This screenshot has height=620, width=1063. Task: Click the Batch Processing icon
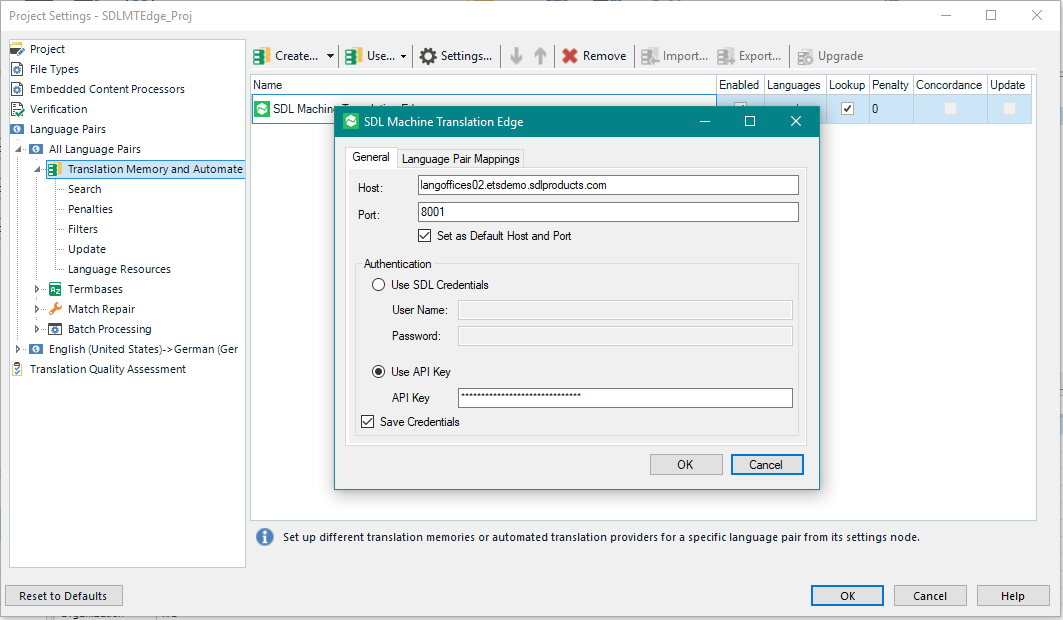tap(56, 329)
